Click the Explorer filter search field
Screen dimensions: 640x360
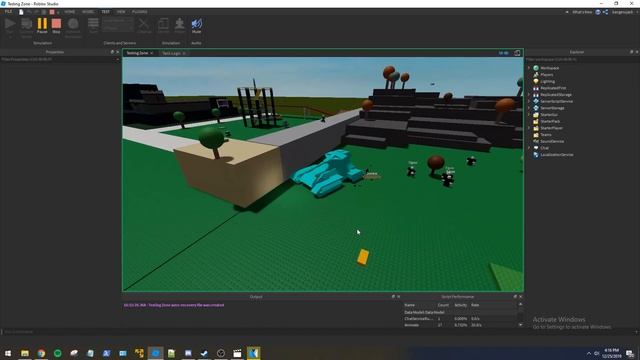pyautogui.click(x=582, y=60)
